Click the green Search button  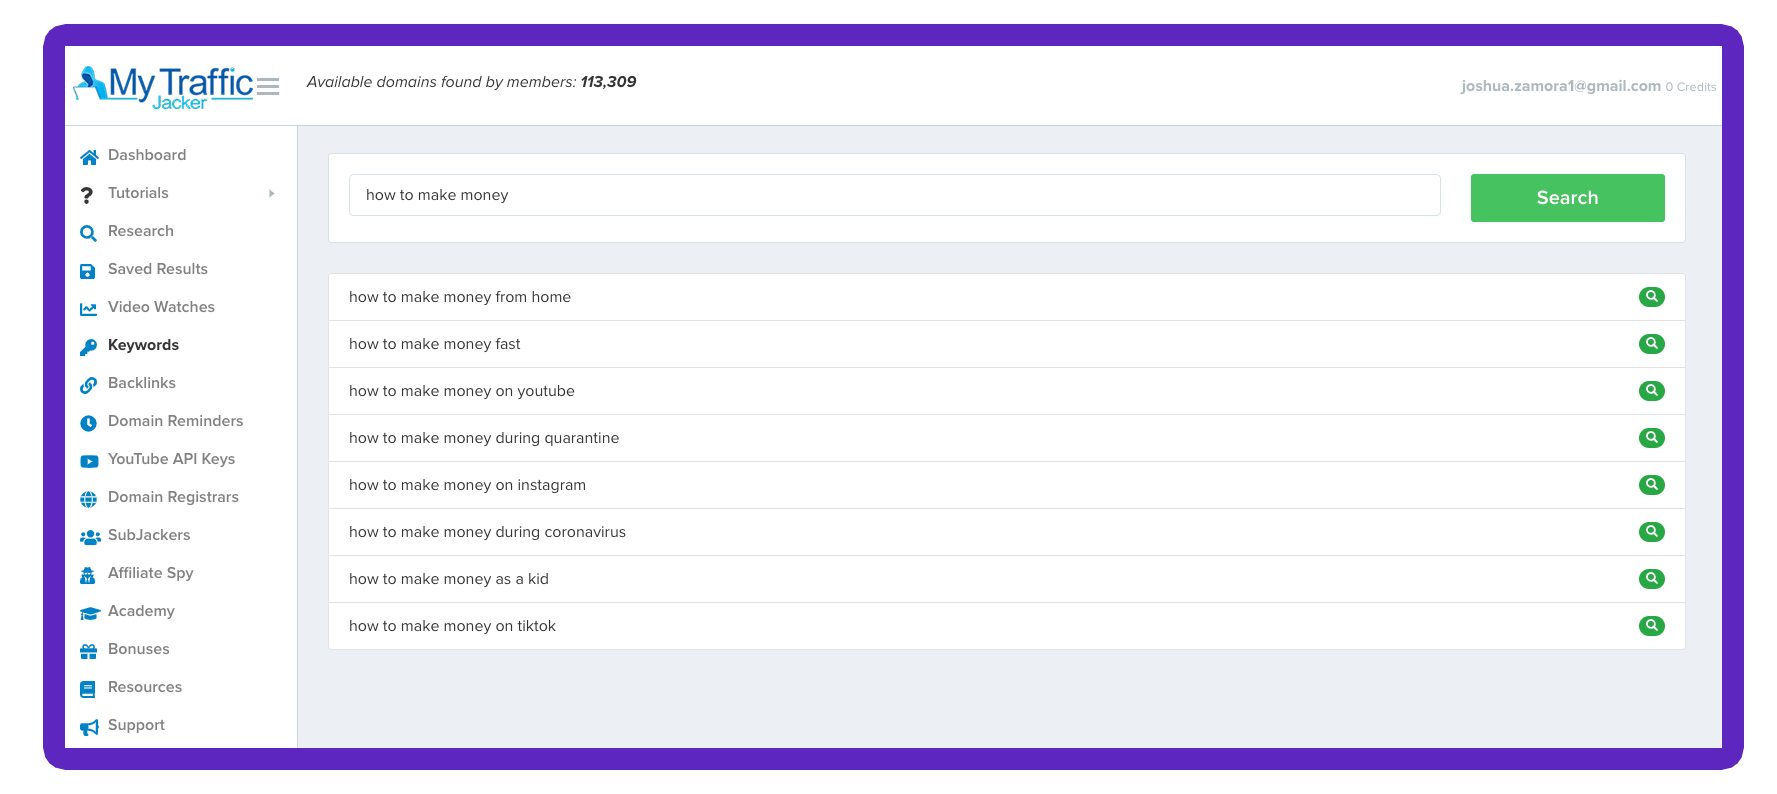(x=1567, y=198)
